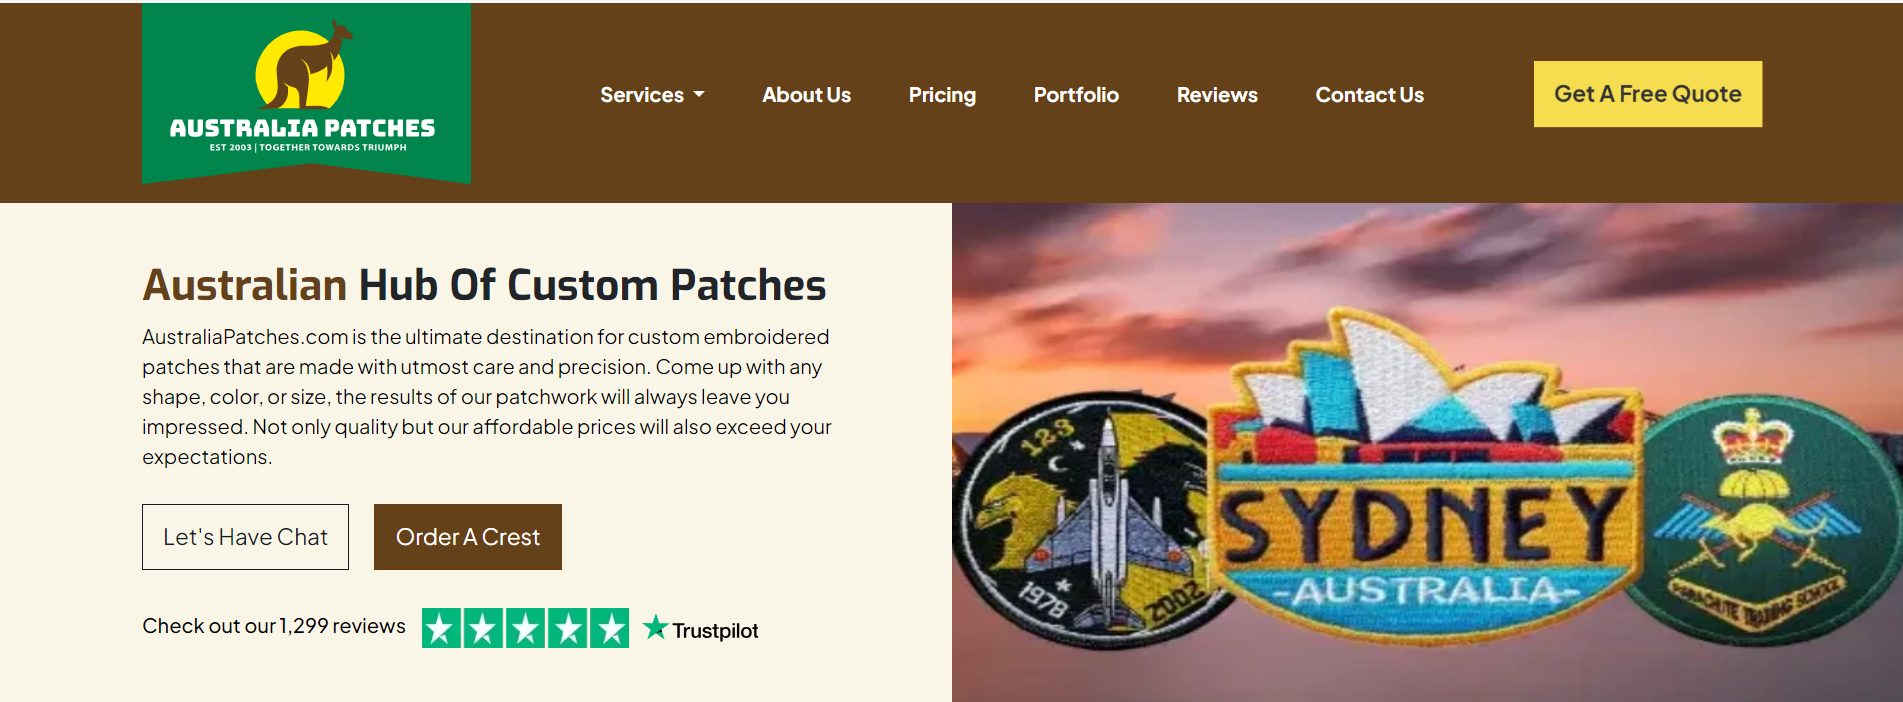
Task: Click the fifth green Trustpilot rating star
Action: click(609, 628)
